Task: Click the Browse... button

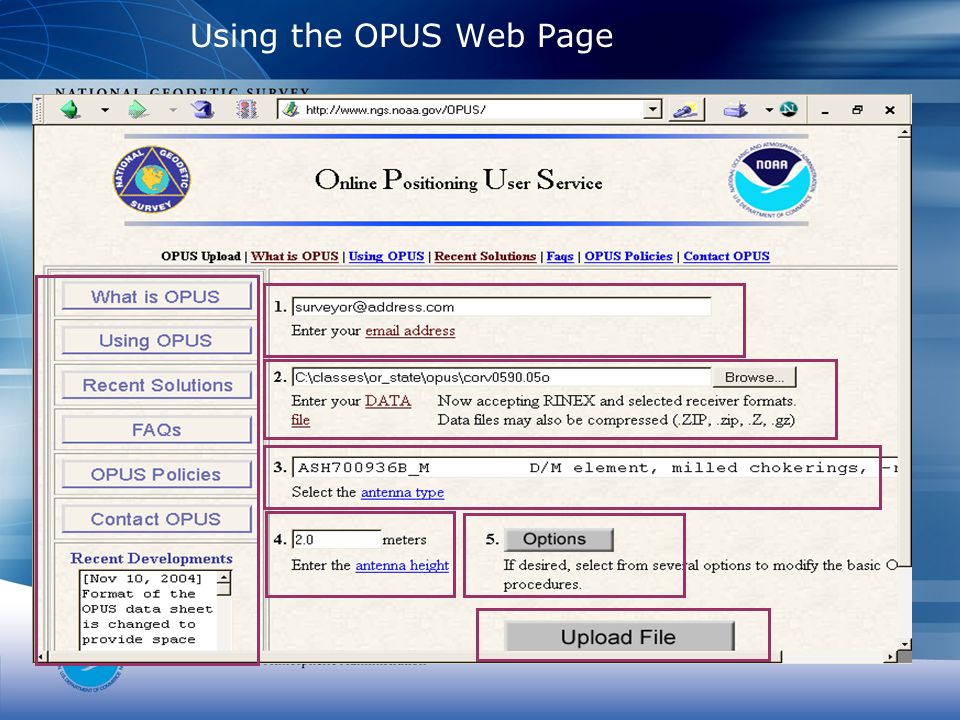Action: pos(754,377)
